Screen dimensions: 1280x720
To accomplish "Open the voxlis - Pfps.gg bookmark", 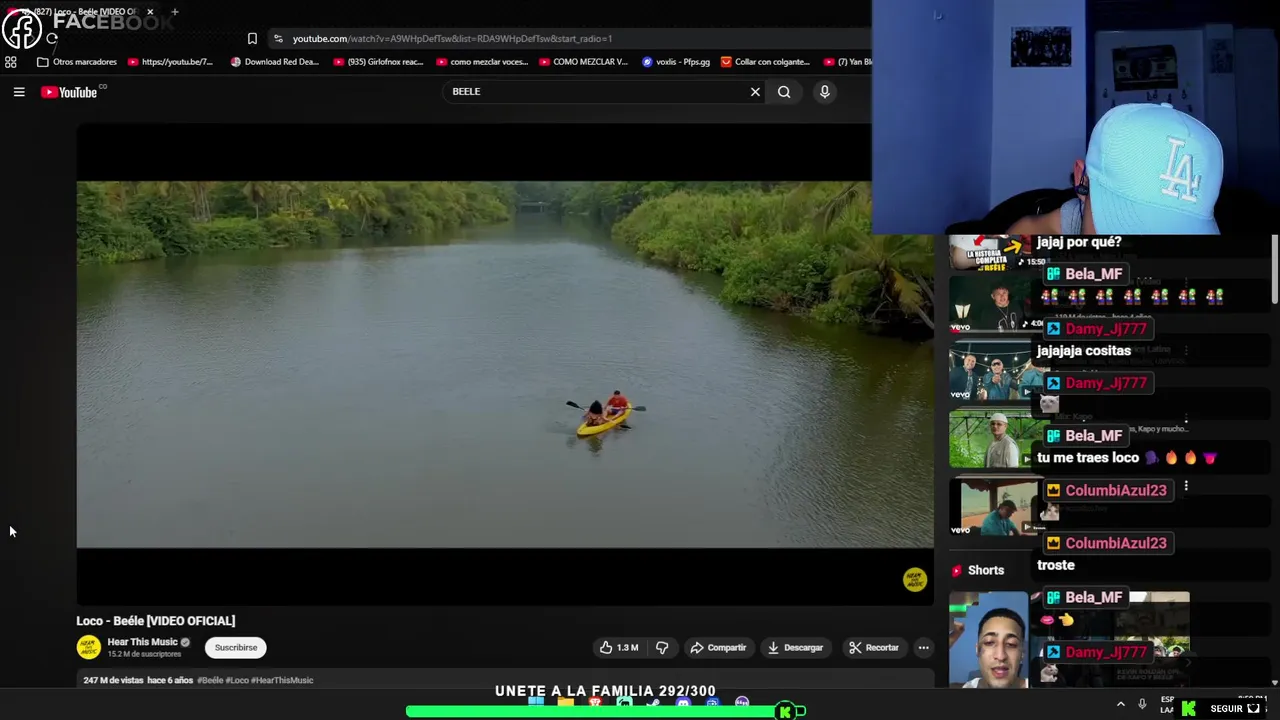I will tap(676, 62).
